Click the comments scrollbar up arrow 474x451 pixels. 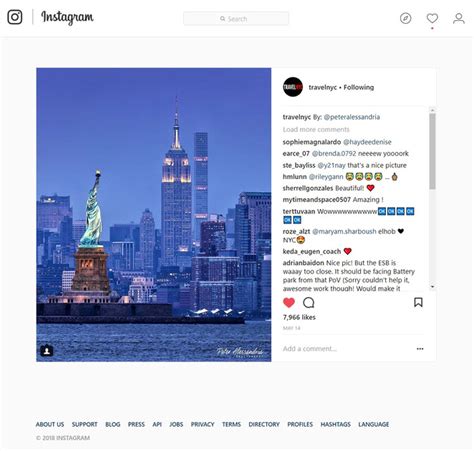click(432, 110)
